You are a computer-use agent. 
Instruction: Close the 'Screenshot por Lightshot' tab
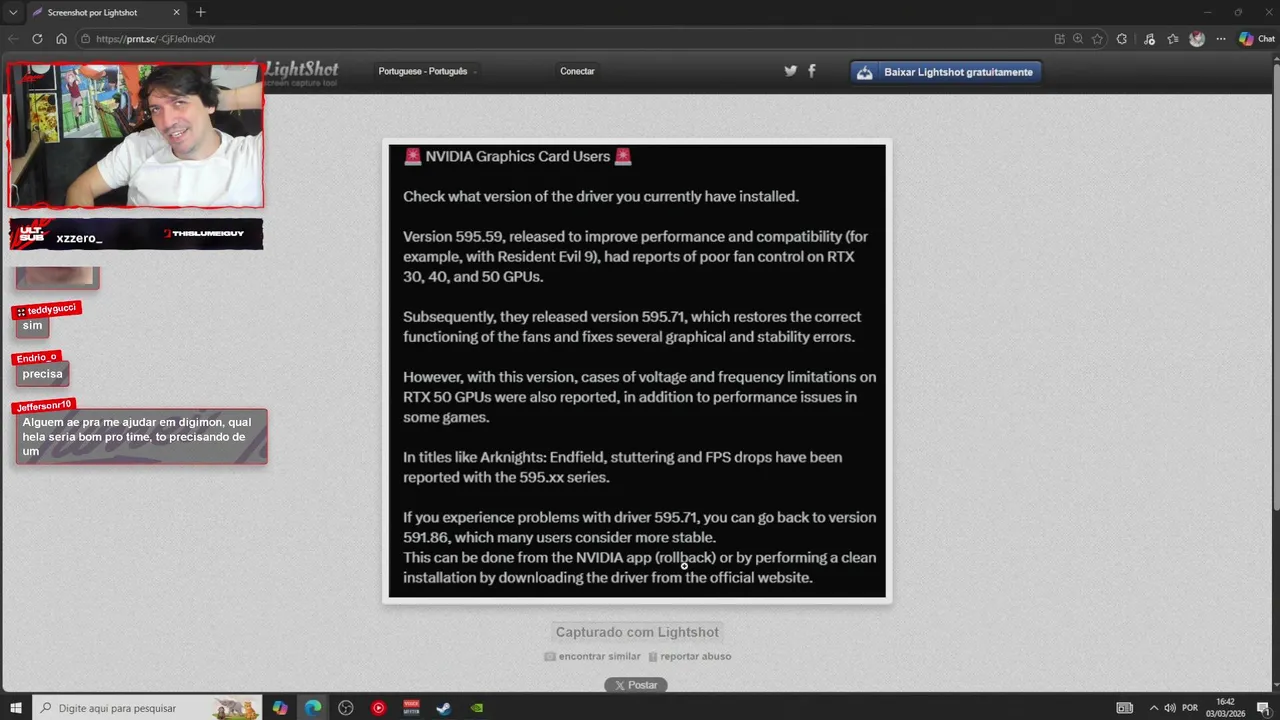177,12
